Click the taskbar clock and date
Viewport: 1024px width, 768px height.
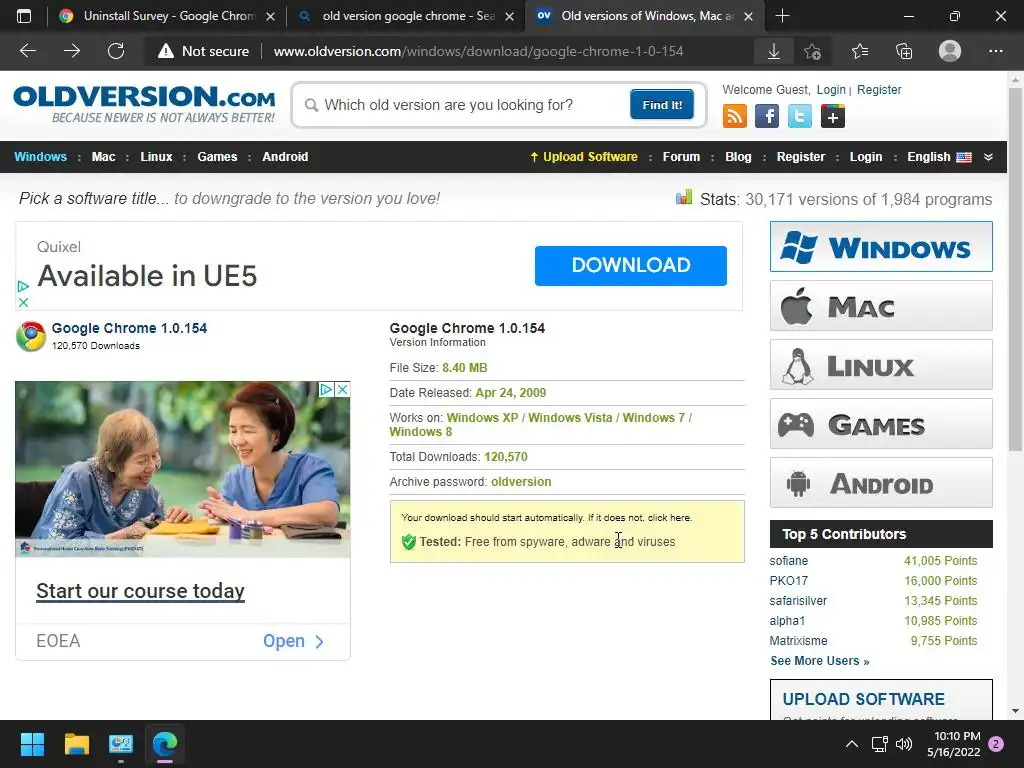point(953,744)
